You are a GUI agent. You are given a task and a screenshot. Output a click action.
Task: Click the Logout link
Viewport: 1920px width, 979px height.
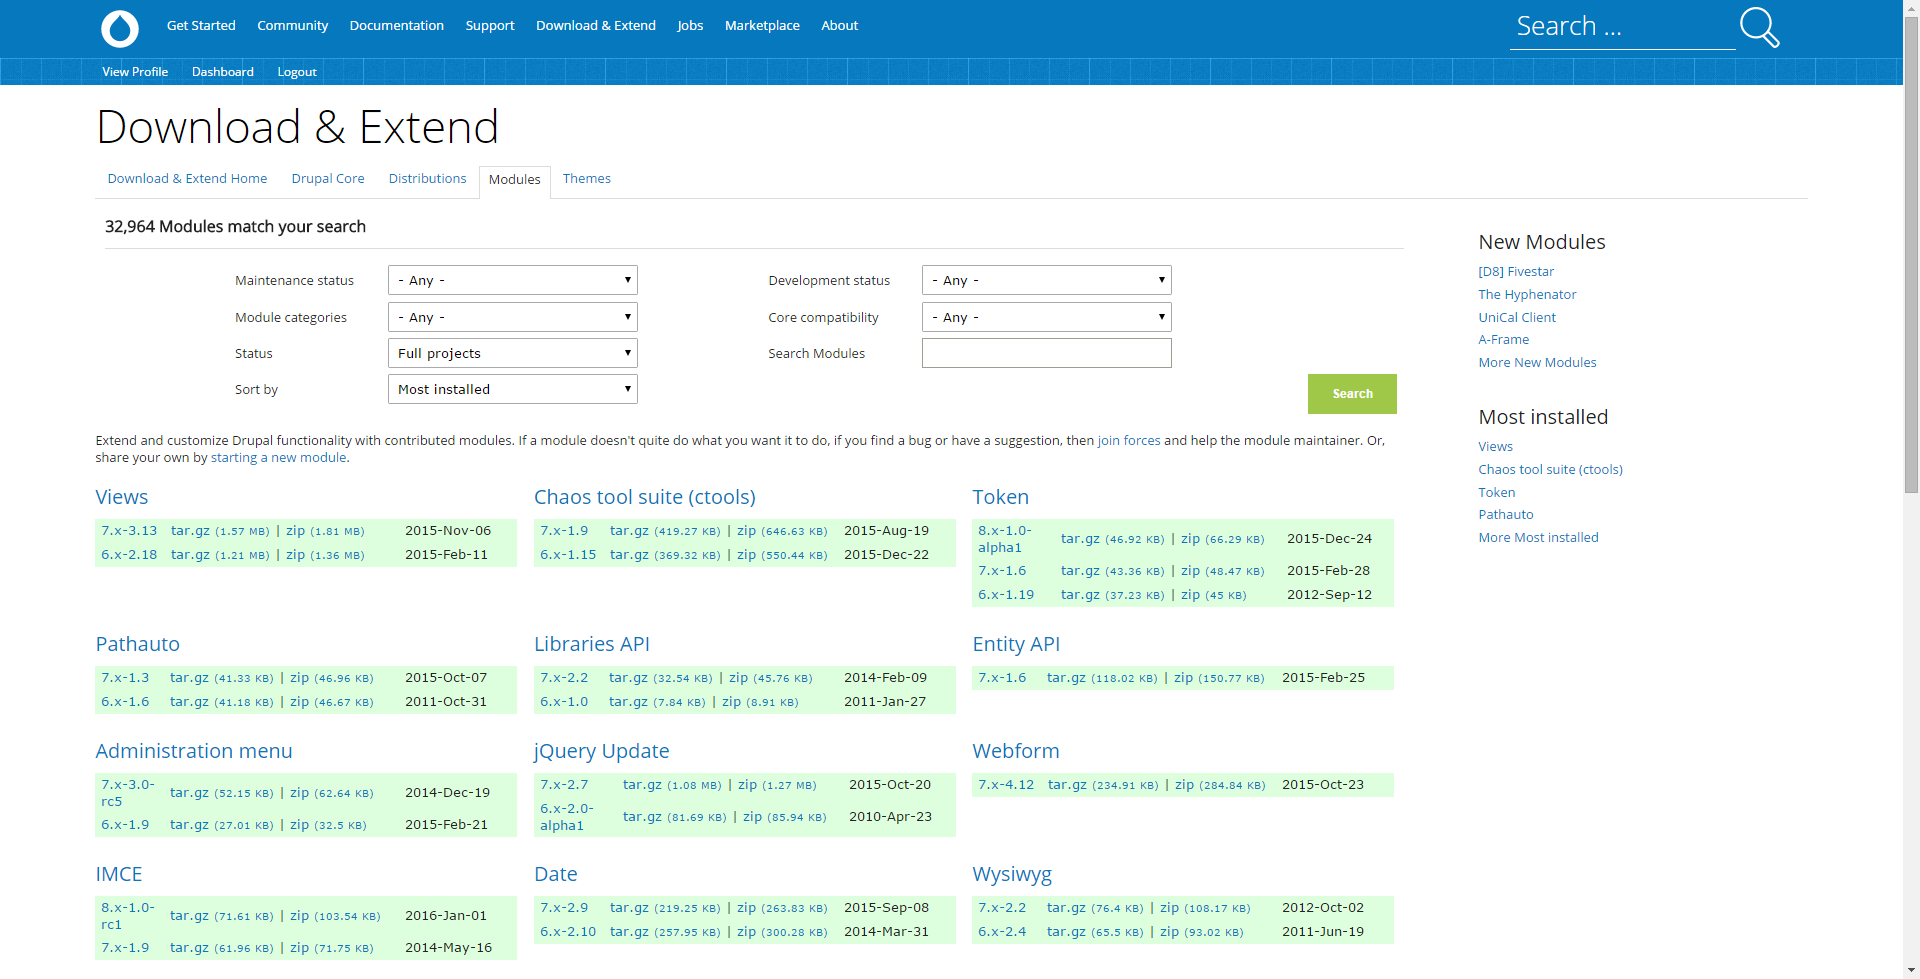pyautogui.click(x=296, y=71)
